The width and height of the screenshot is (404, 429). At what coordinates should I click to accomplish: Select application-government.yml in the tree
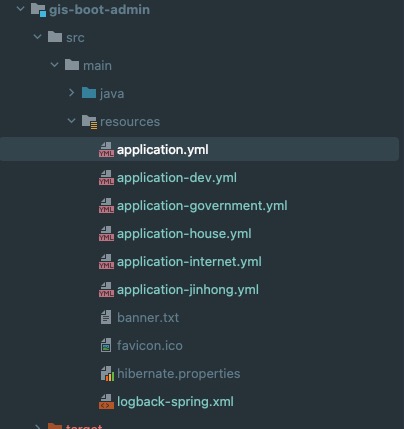pyautogui.click(x=202, y=206)
